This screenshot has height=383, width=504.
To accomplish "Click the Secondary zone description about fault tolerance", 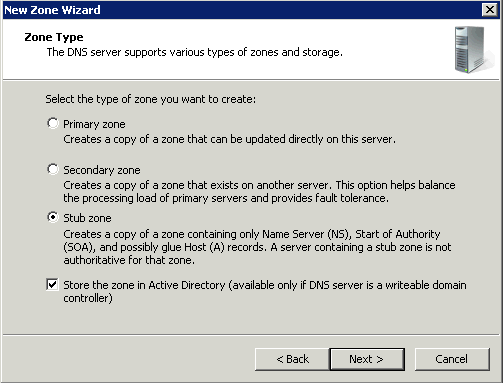I will pos(259,191).
